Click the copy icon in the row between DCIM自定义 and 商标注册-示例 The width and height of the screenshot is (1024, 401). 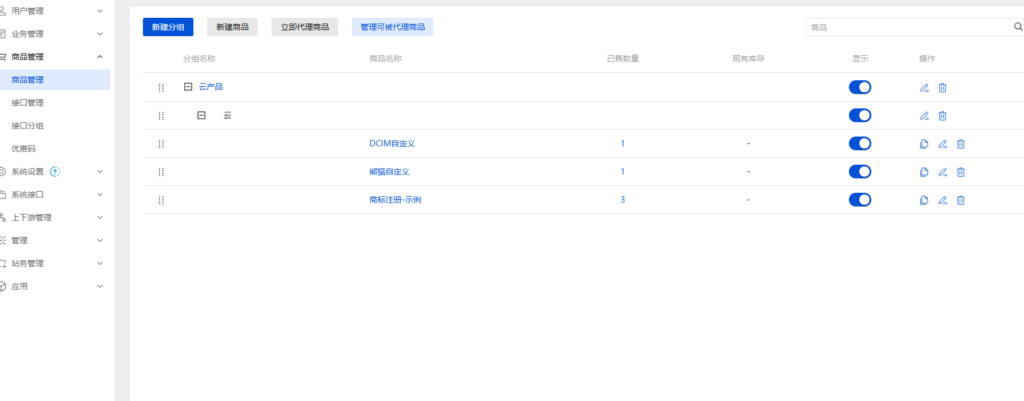coord(924,172)
